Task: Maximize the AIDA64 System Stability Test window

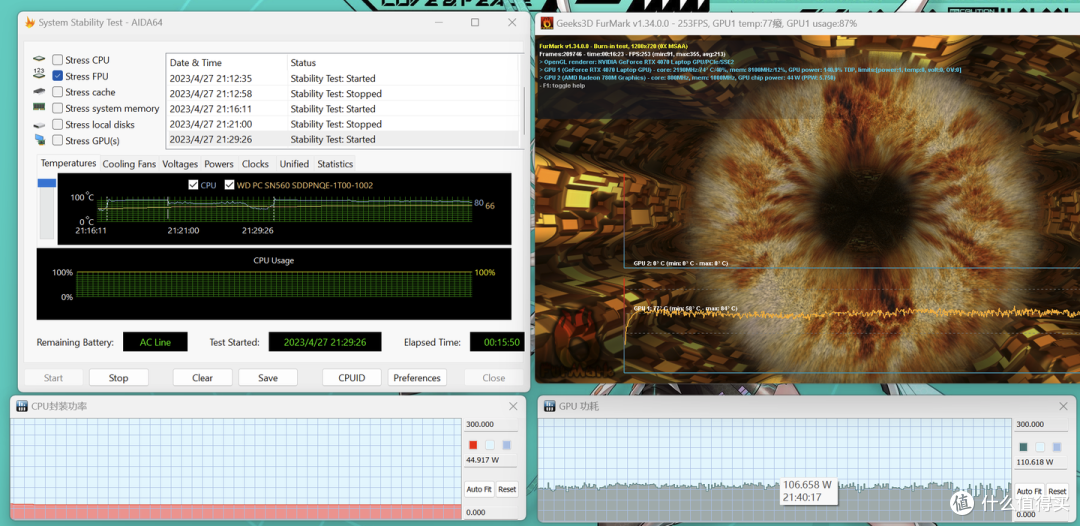Action: (x=475, y=22)
